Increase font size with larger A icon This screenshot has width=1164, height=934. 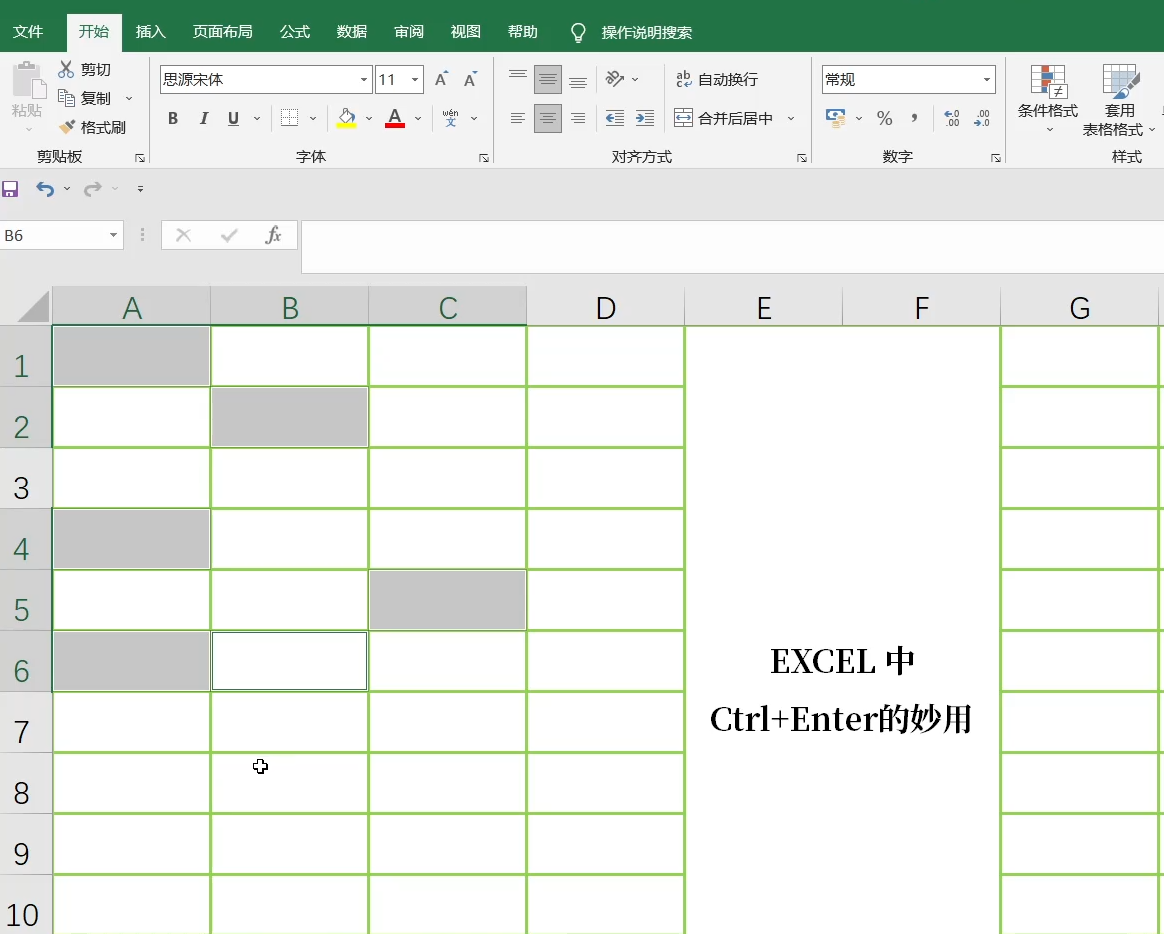click(442, 79)
